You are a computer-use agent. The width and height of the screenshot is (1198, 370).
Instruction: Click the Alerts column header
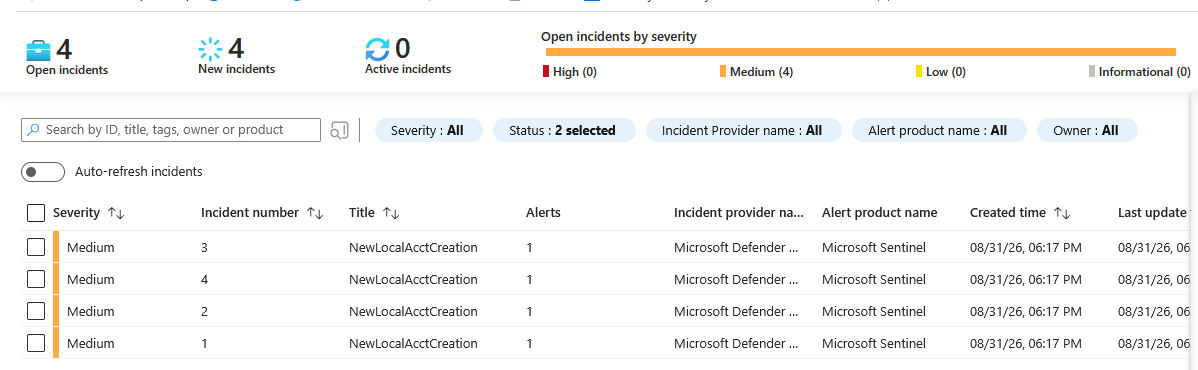point(543,213)
